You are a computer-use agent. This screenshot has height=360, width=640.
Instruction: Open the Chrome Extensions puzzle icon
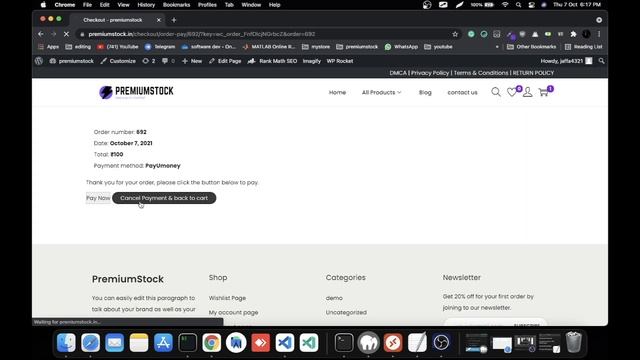573,34
